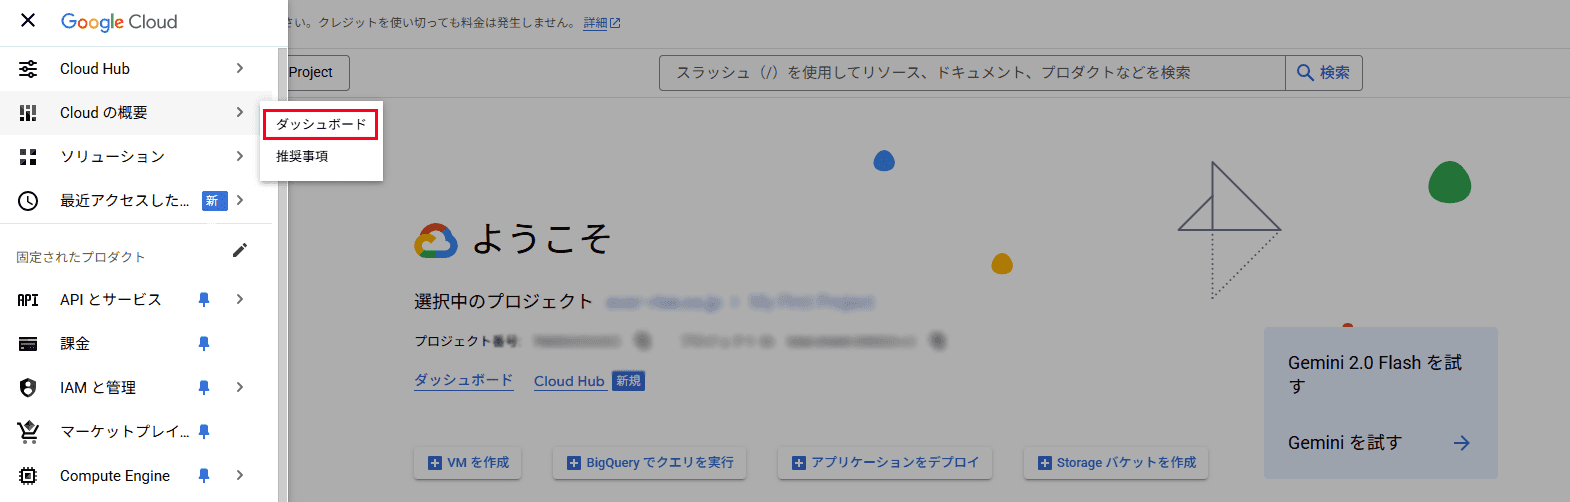
Task: Expand the Cloud Hub submenu chevron
Action: [240, 68]
